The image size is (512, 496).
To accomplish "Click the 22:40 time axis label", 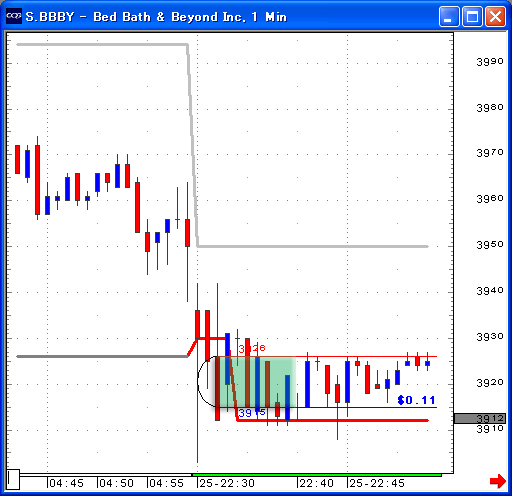I will pyautogui.click(x=316, y=483).
